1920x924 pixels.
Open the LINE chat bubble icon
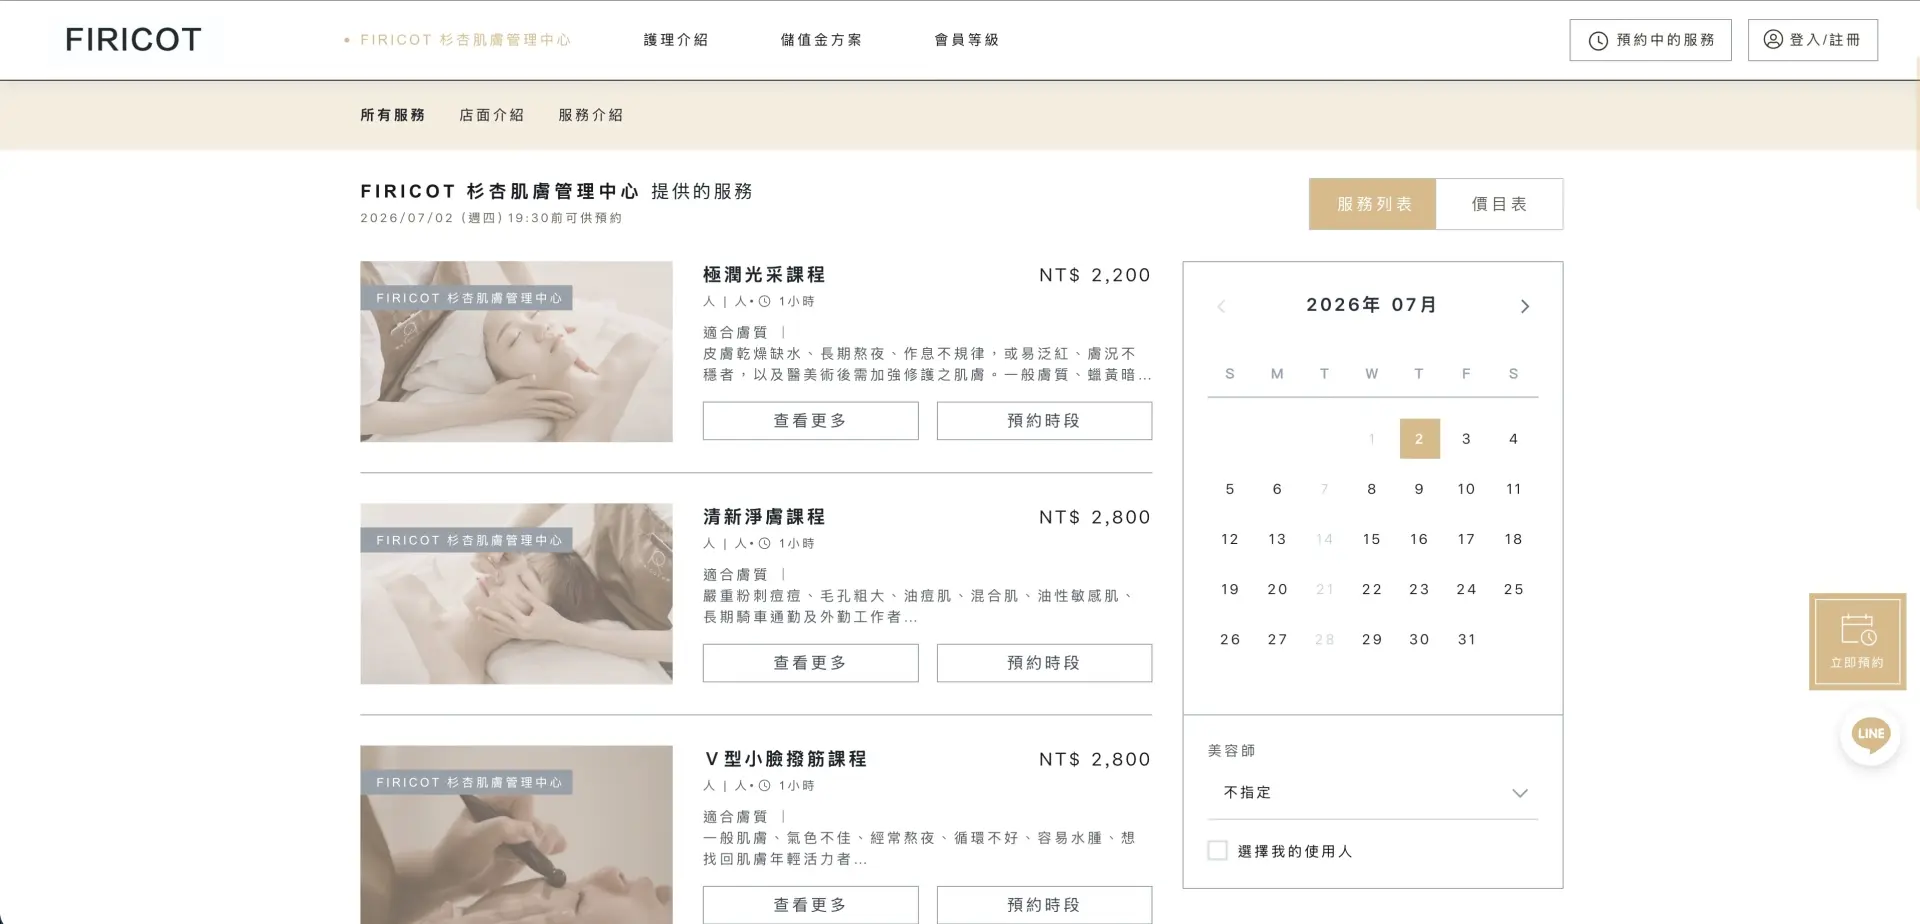click(1870, 735)
